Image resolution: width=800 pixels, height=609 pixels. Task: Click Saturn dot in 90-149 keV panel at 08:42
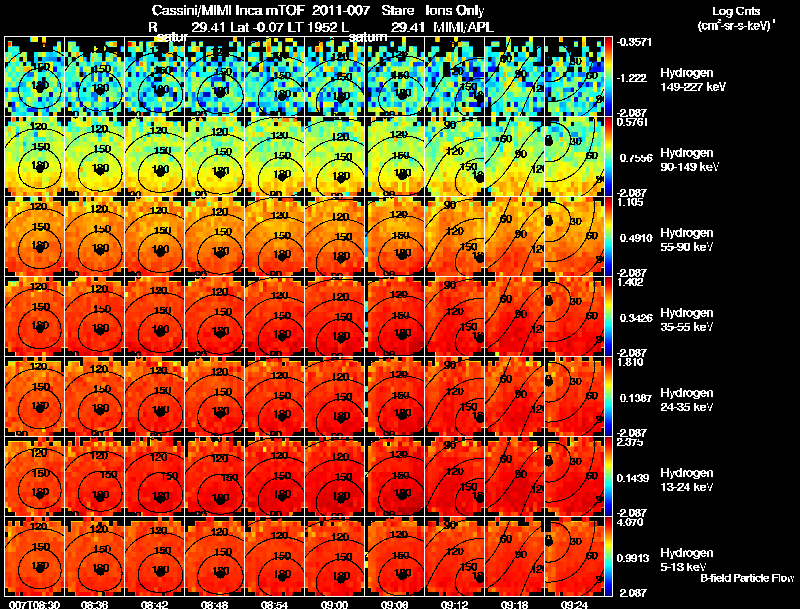[x=161, y=172]
